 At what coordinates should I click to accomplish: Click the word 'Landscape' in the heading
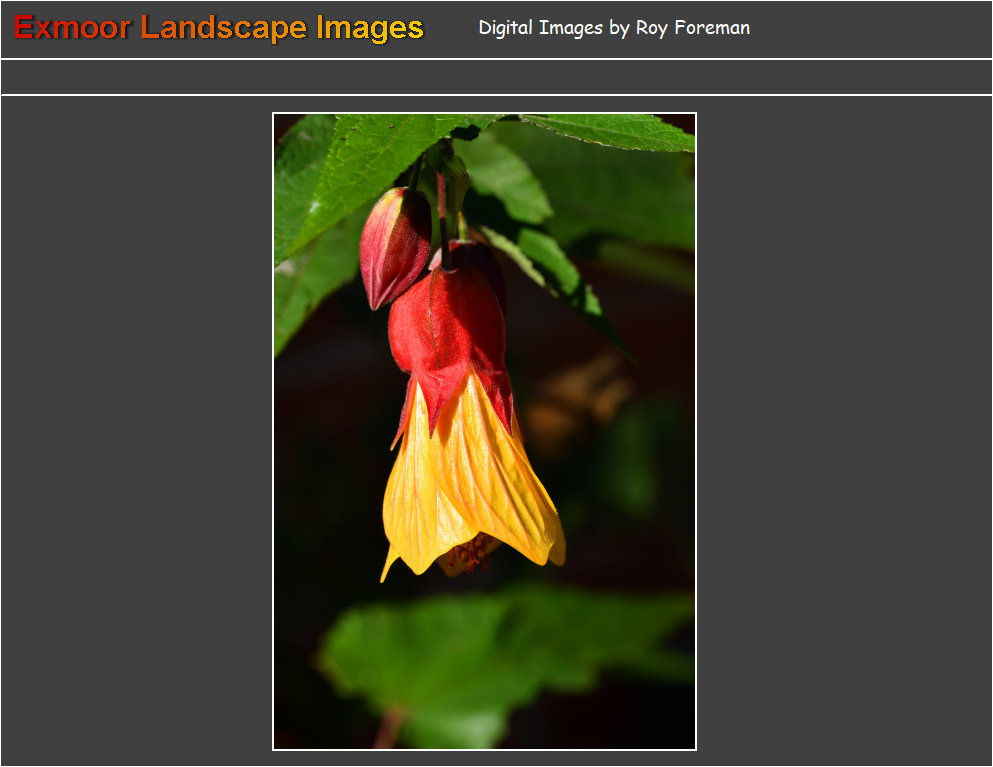[224, 28]
